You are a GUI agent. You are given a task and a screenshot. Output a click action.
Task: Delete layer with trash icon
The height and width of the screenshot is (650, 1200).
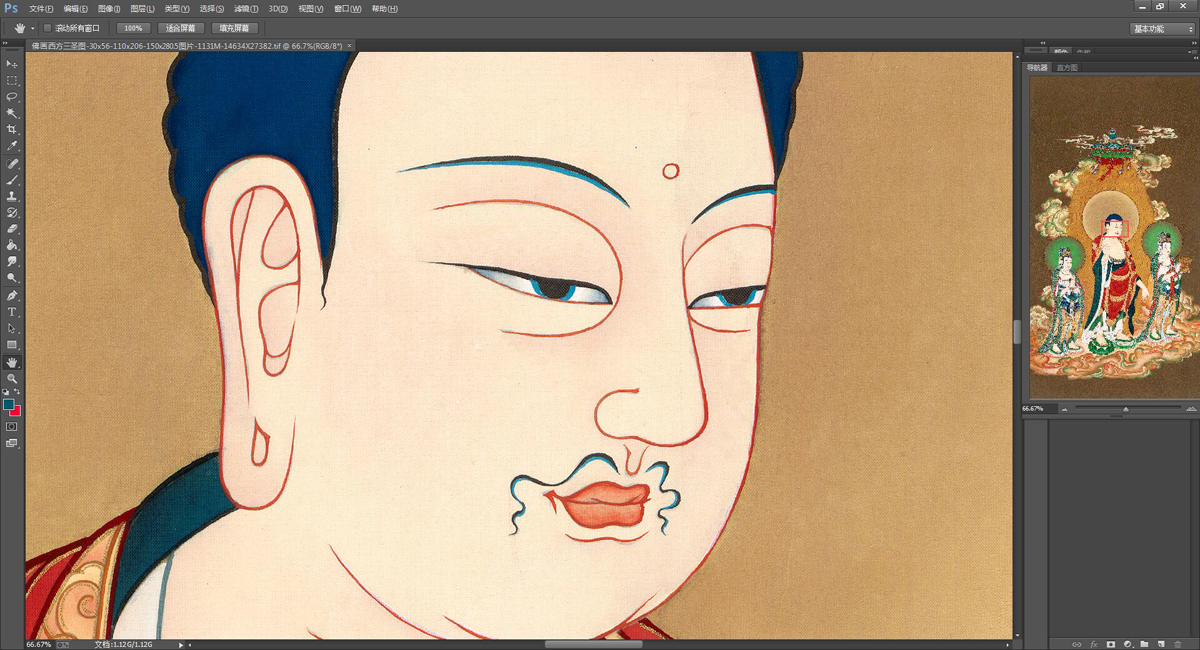[1178, 643]
